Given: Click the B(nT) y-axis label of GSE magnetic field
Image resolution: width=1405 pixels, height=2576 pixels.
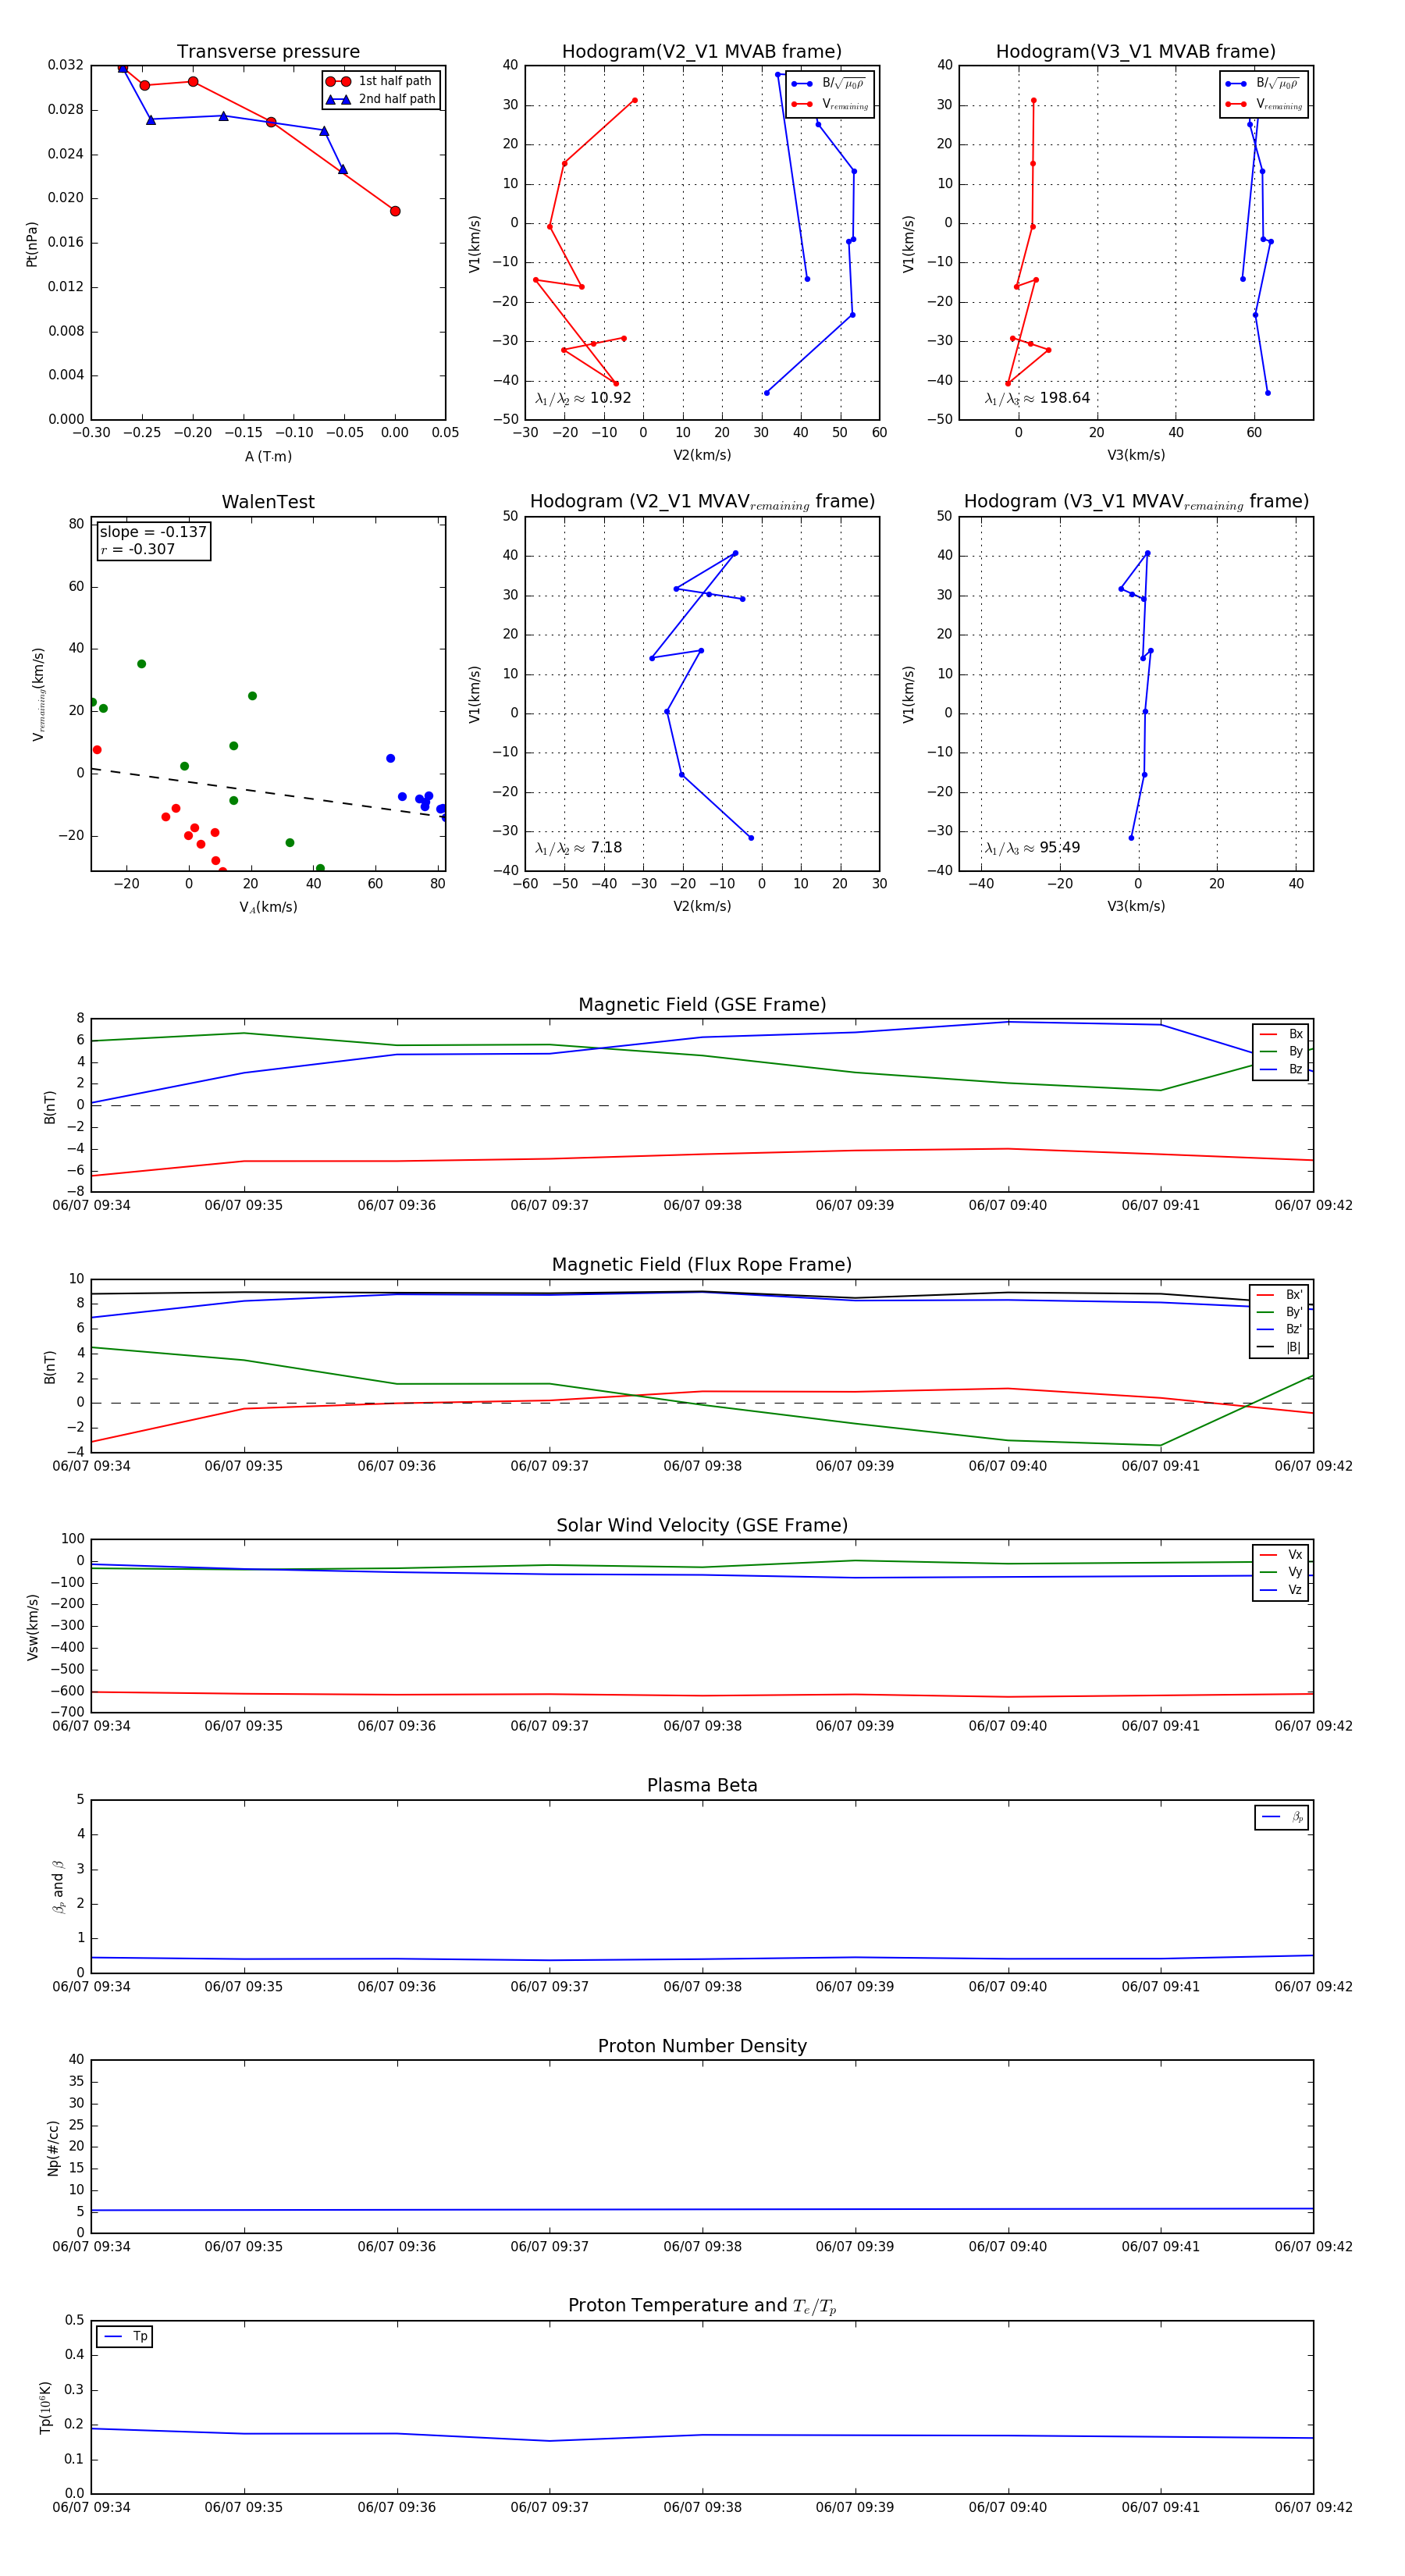Looking at the screenshot, I should pyautogui.click(x=50, y=1107).
